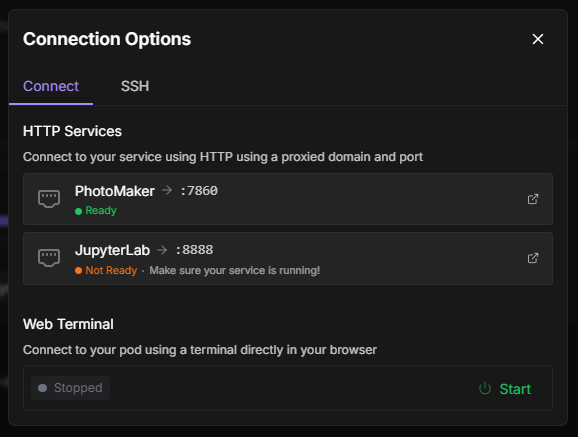Click the Not Ready status text
Viewport: 578px width, 437px height.
point(111,271)
